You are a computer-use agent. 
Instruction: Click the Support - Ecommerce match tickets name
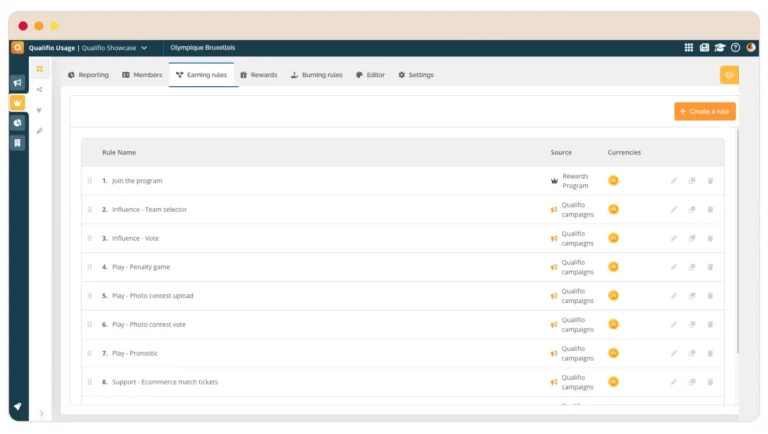tap(165, 382)
